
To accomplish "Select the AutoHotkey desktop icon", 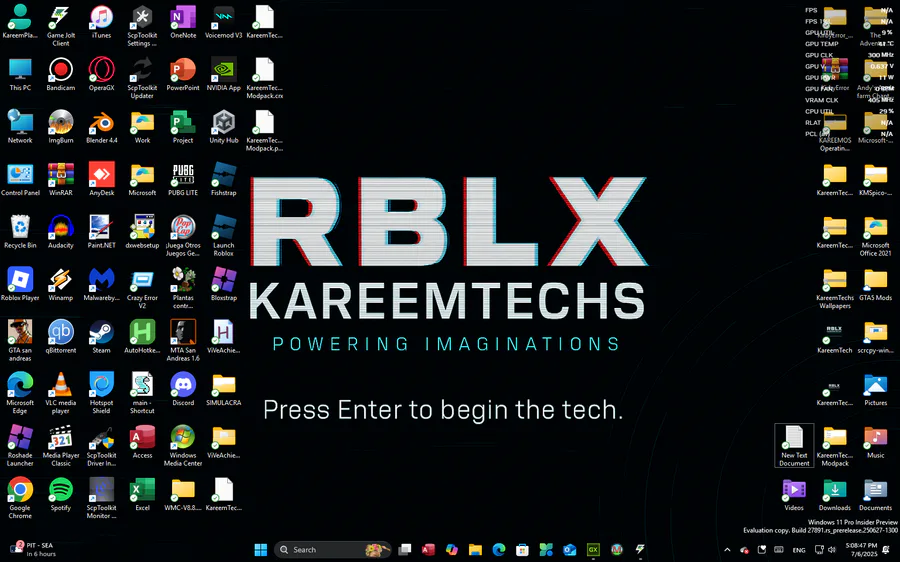I will coord(142,337).
